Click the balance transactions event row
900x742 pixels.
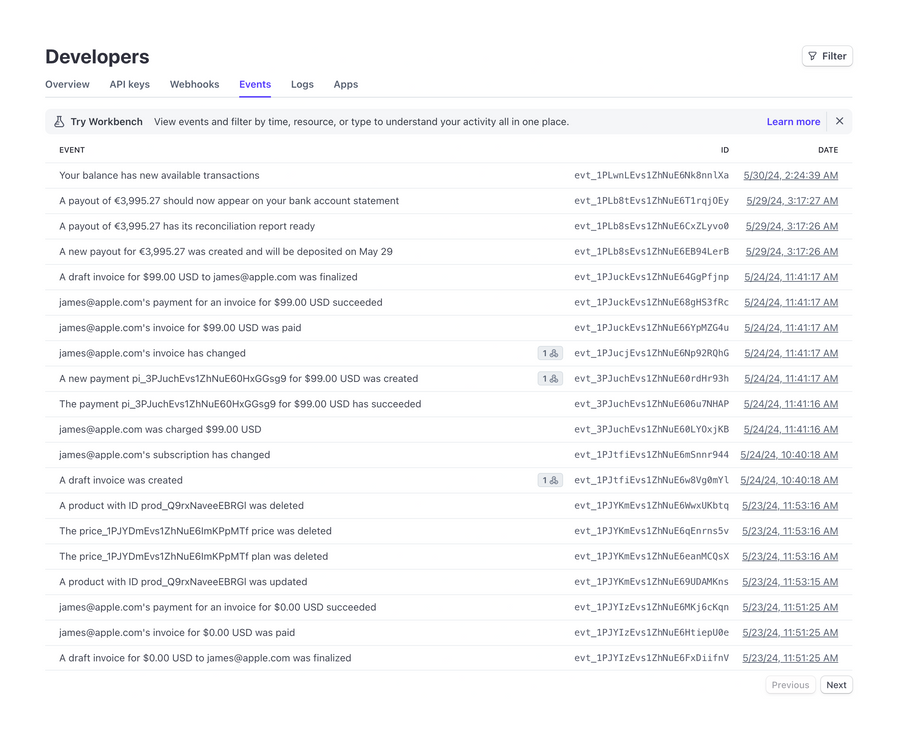(300, 175)
